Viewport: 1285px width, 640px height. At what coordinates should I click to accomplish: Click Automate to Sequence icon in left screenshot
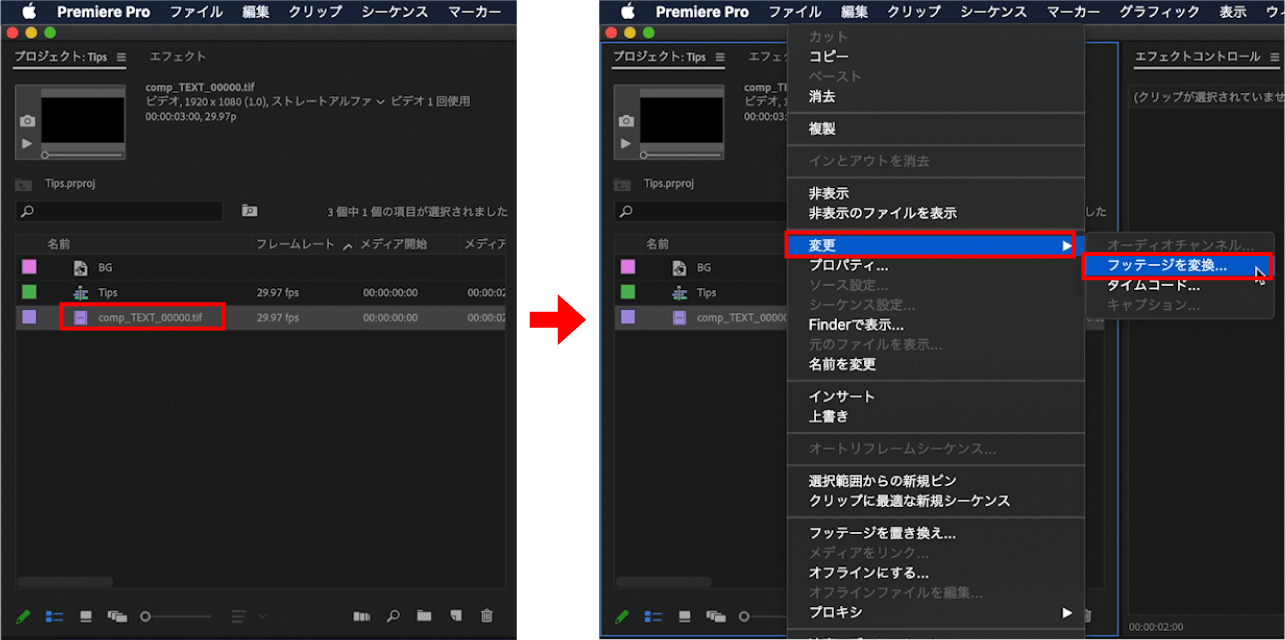click(363, 616)
